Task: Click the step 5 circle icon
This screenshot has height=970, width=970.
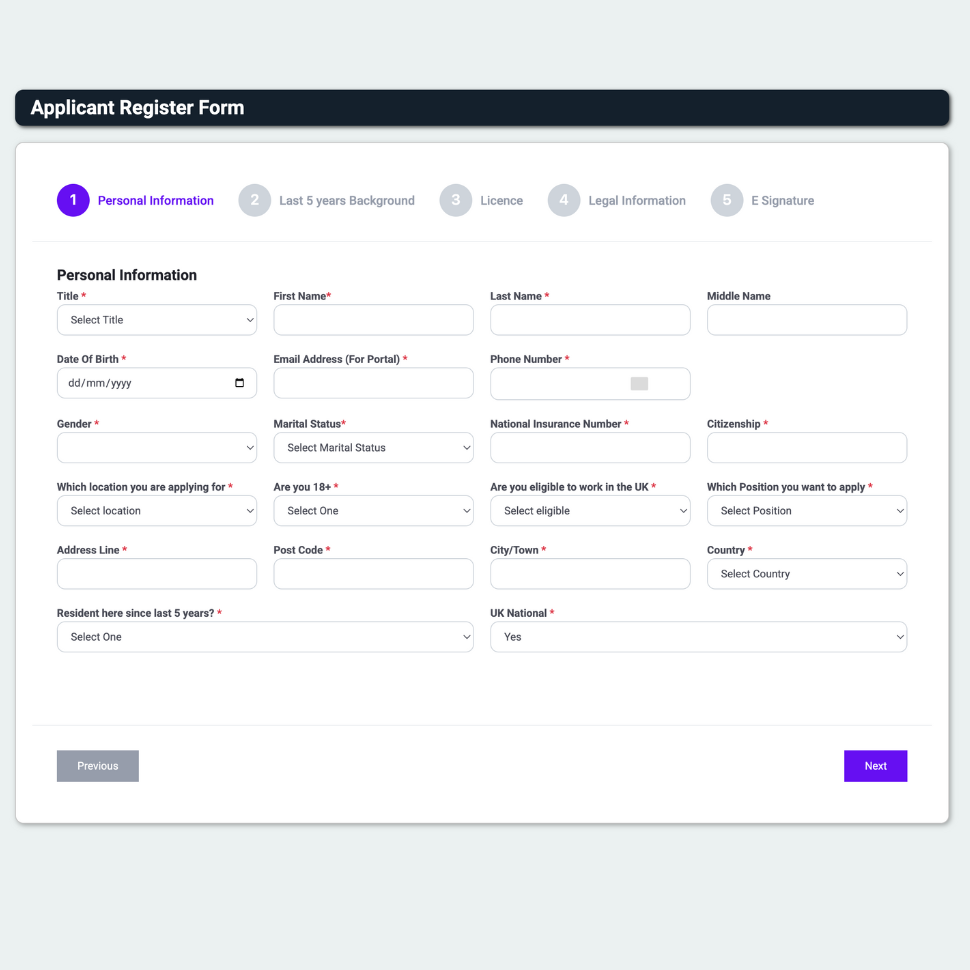Action: pos(727,200)
